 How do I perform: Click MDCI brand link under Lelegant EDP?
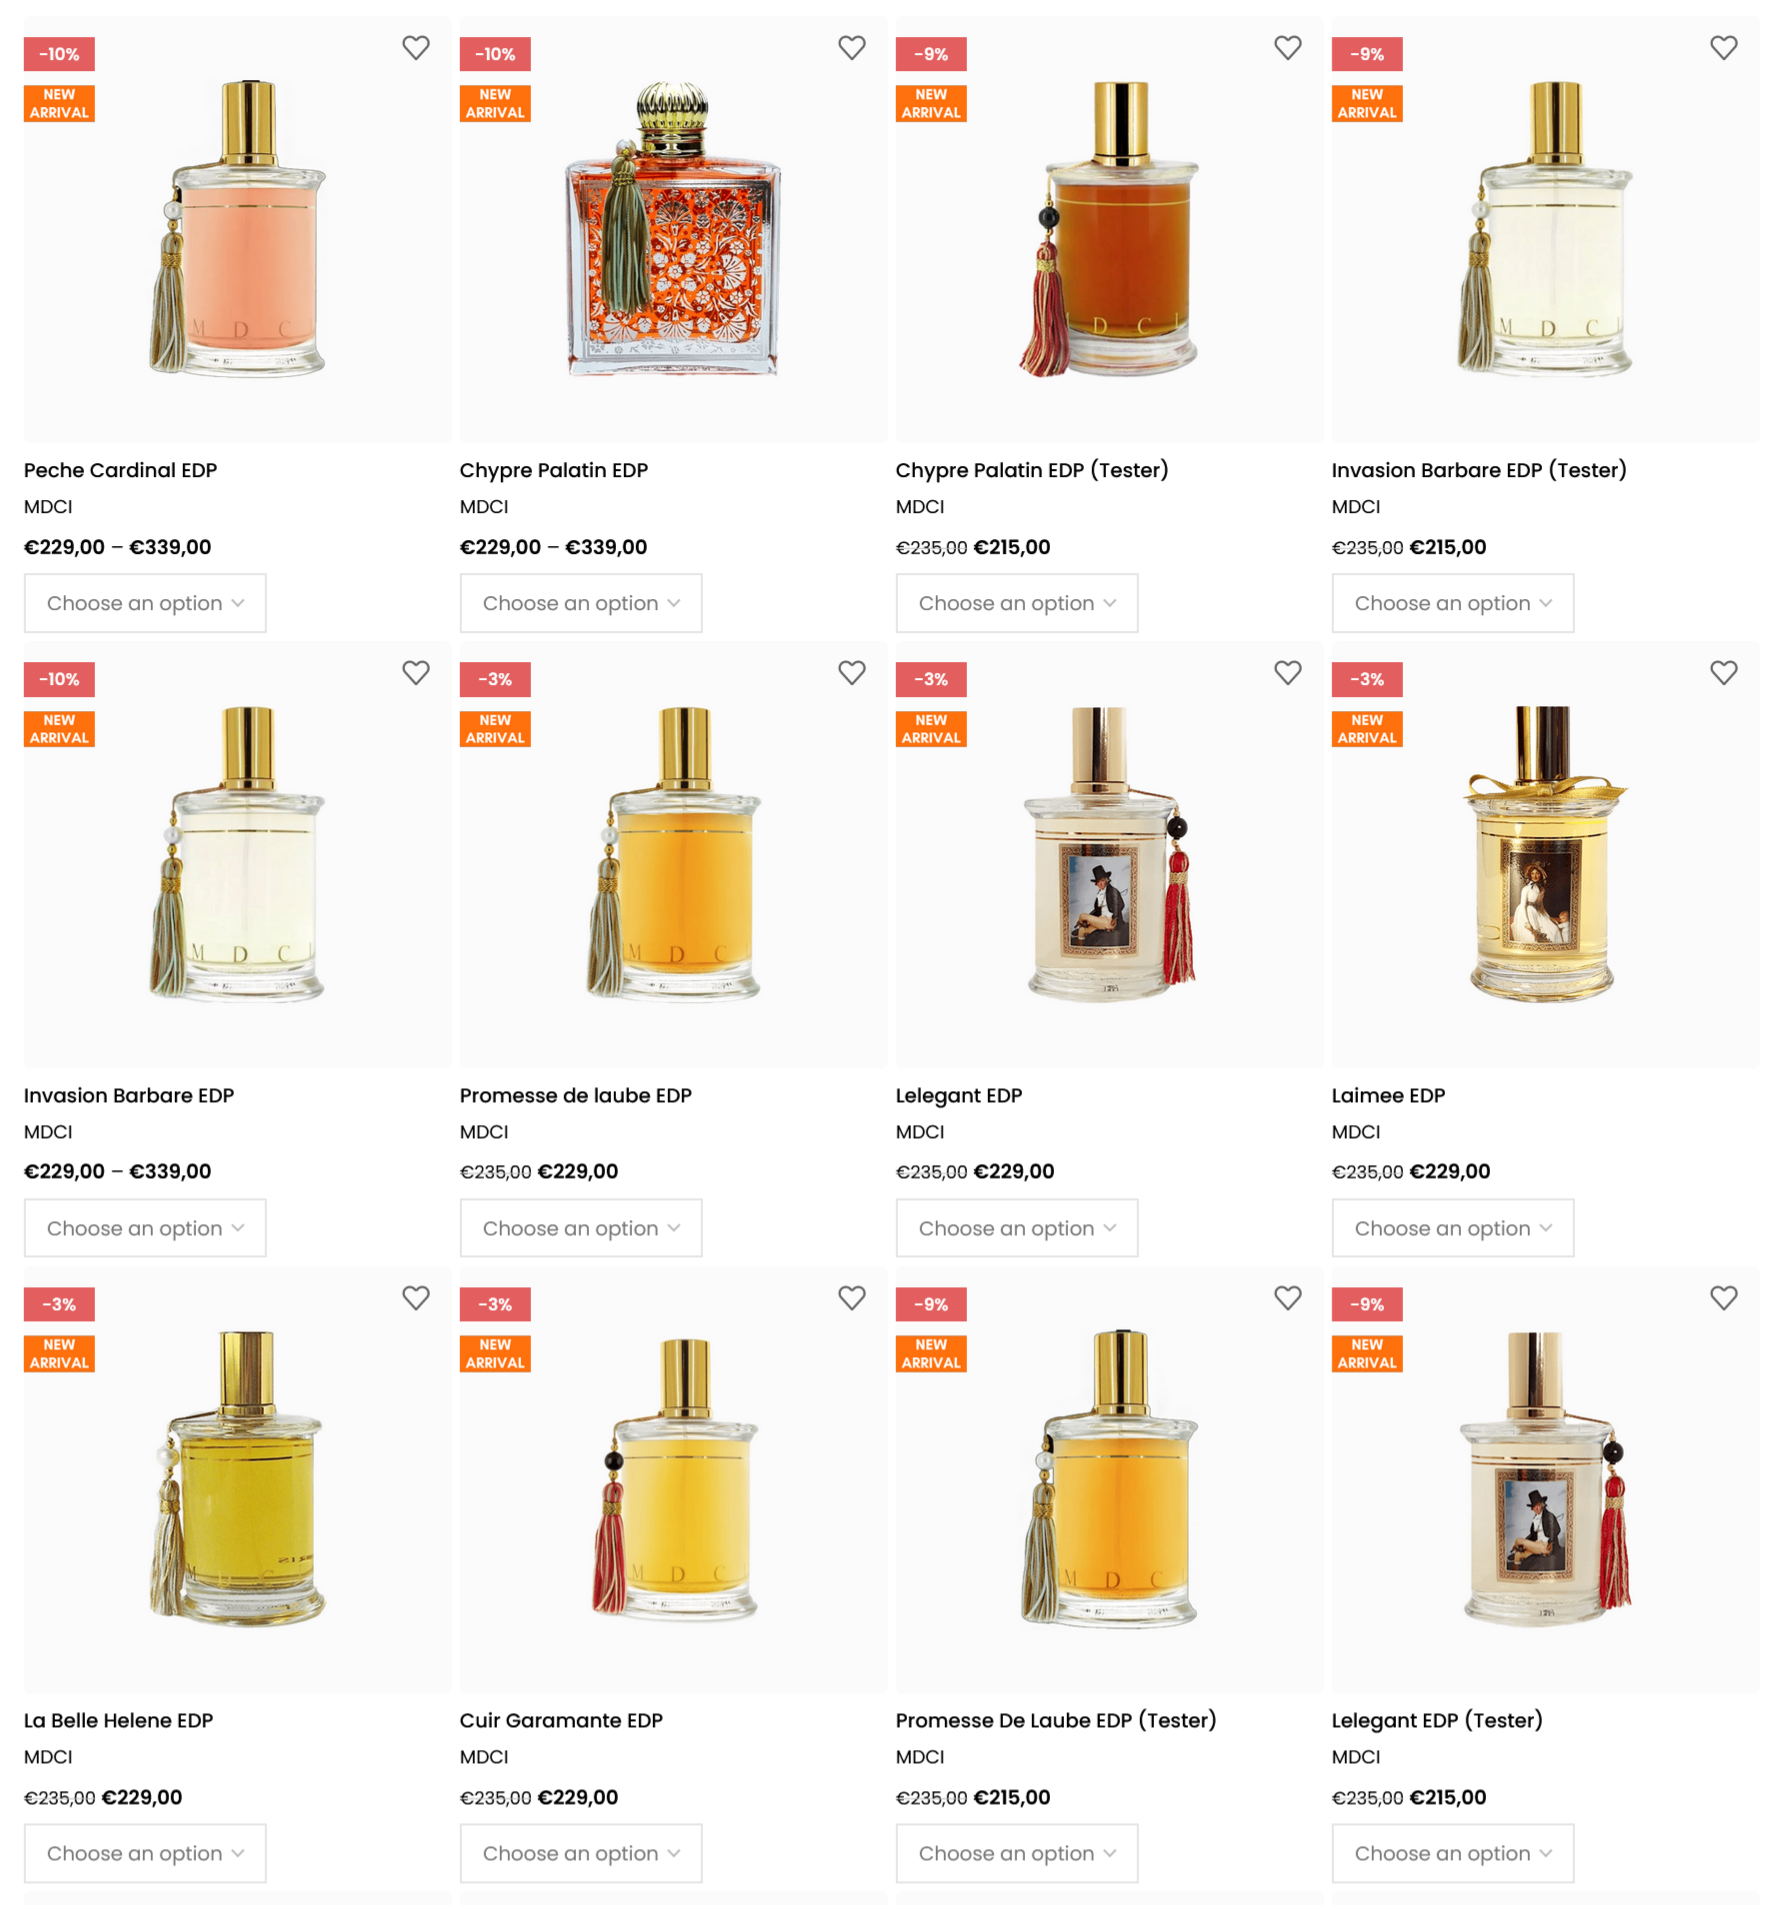tap(920, 1132)
